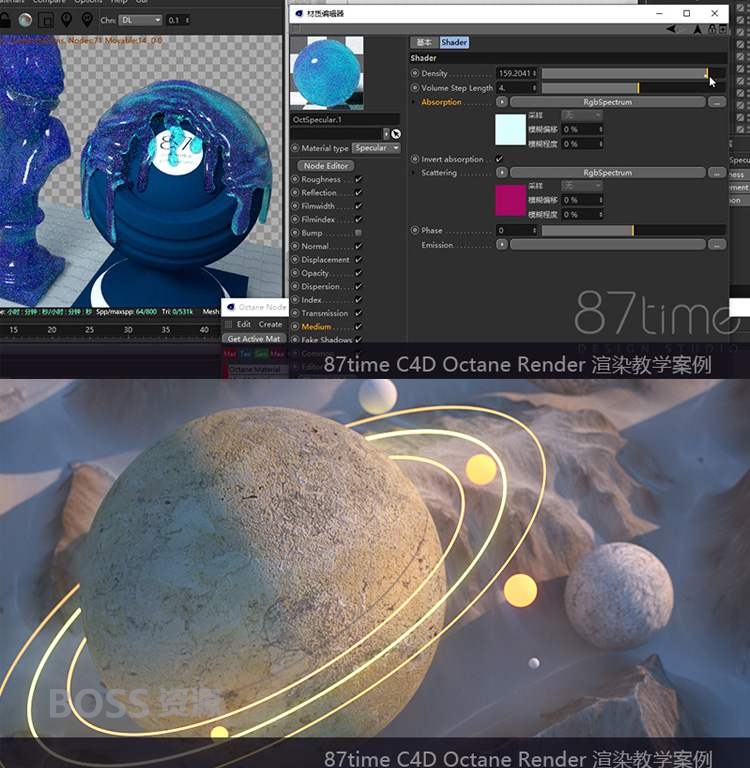Click the Absorption texture arrow button
Screen dimensions: 750x768
tap(502, 102)
